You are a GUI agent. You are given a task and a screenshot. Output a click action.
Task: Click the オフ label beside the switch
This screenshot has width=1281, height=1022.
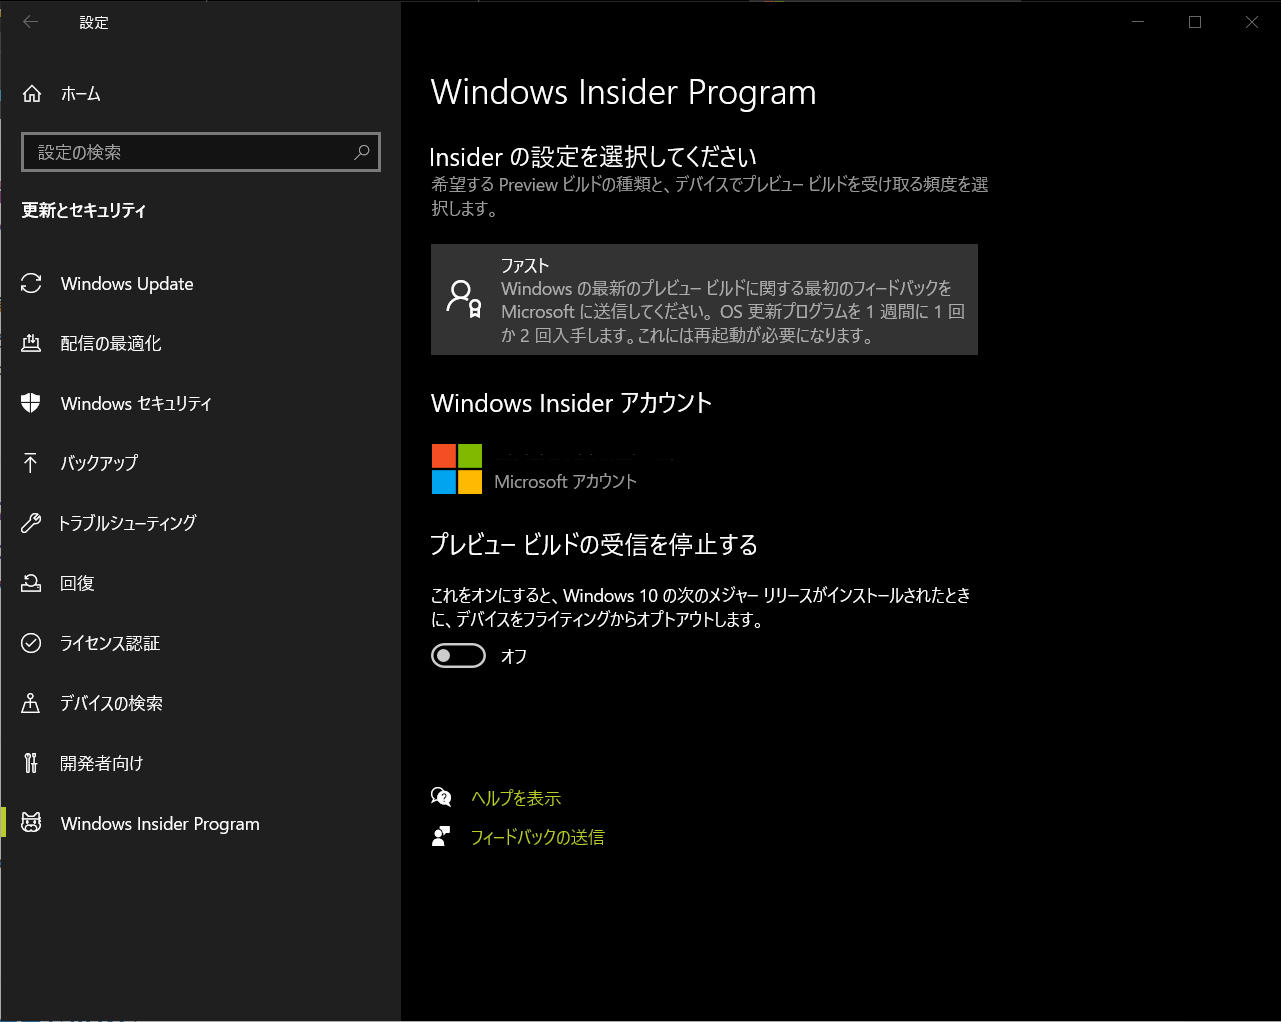coord(514,656)
